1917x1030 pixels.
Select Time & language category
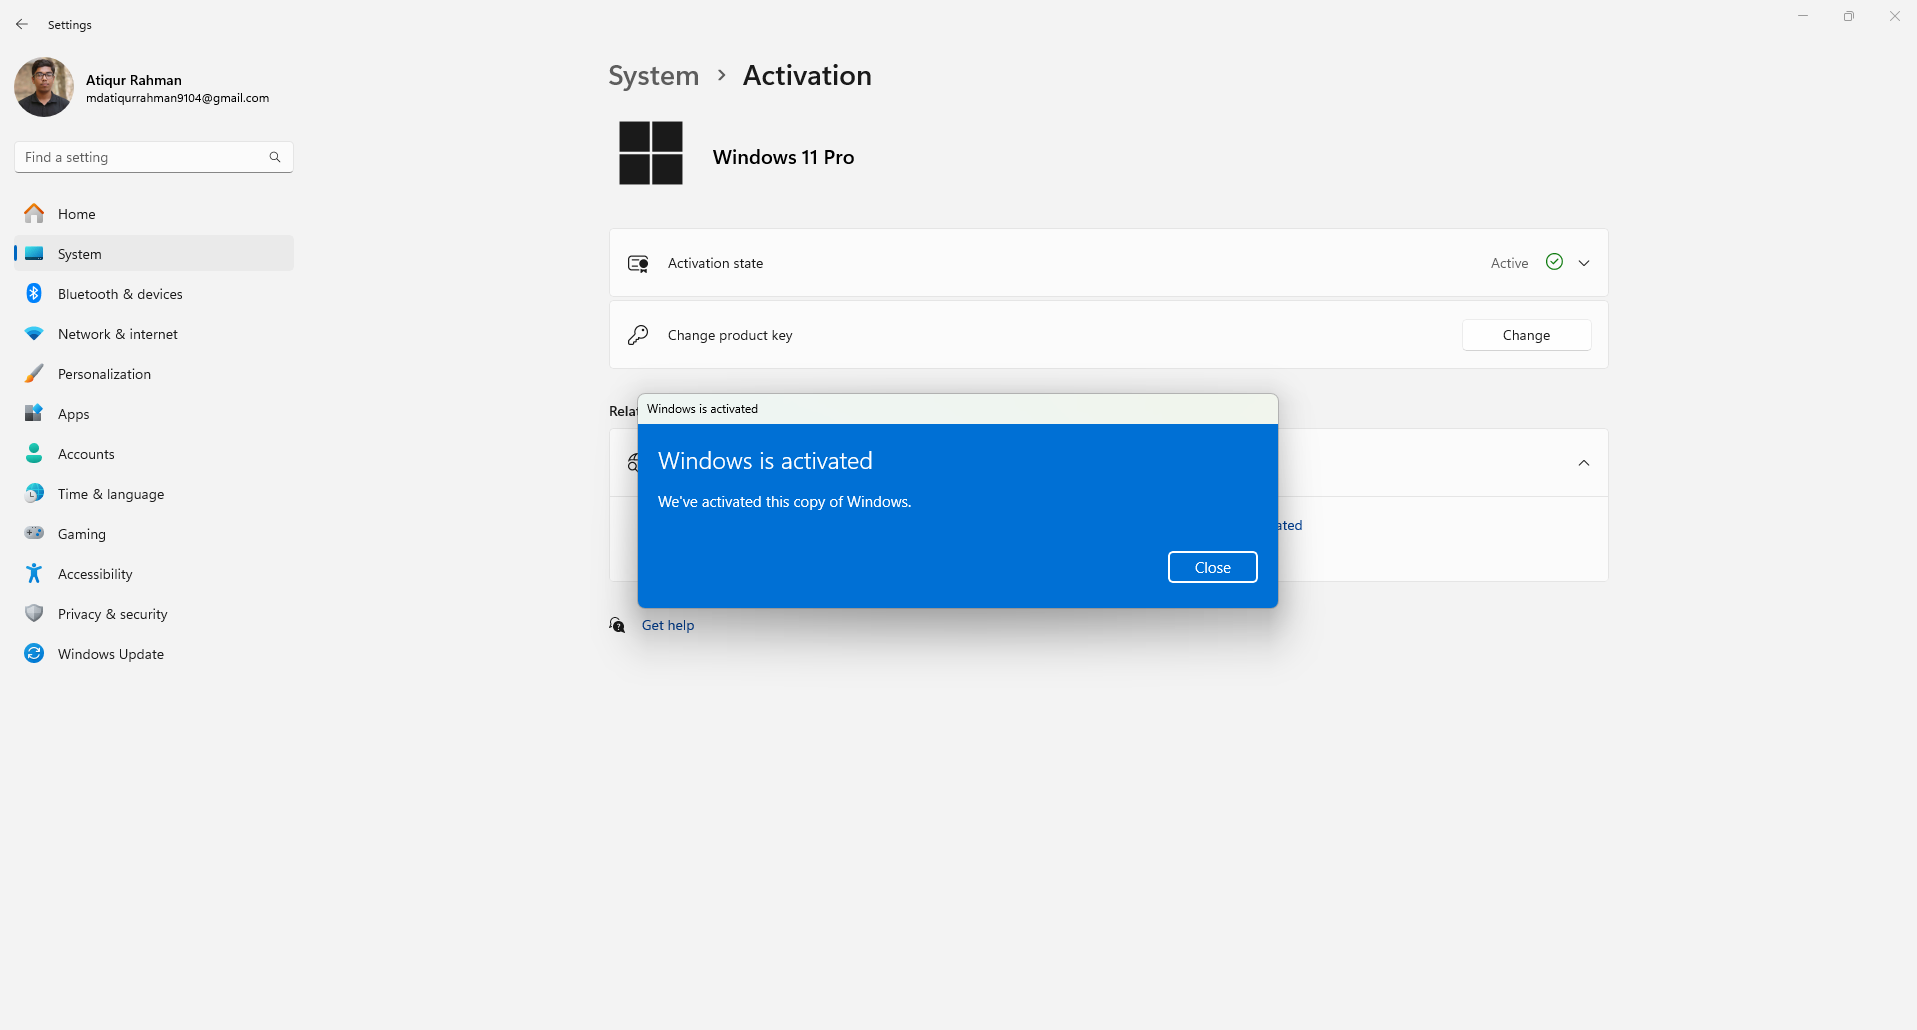pyautogui.click(x=110, y=494)
